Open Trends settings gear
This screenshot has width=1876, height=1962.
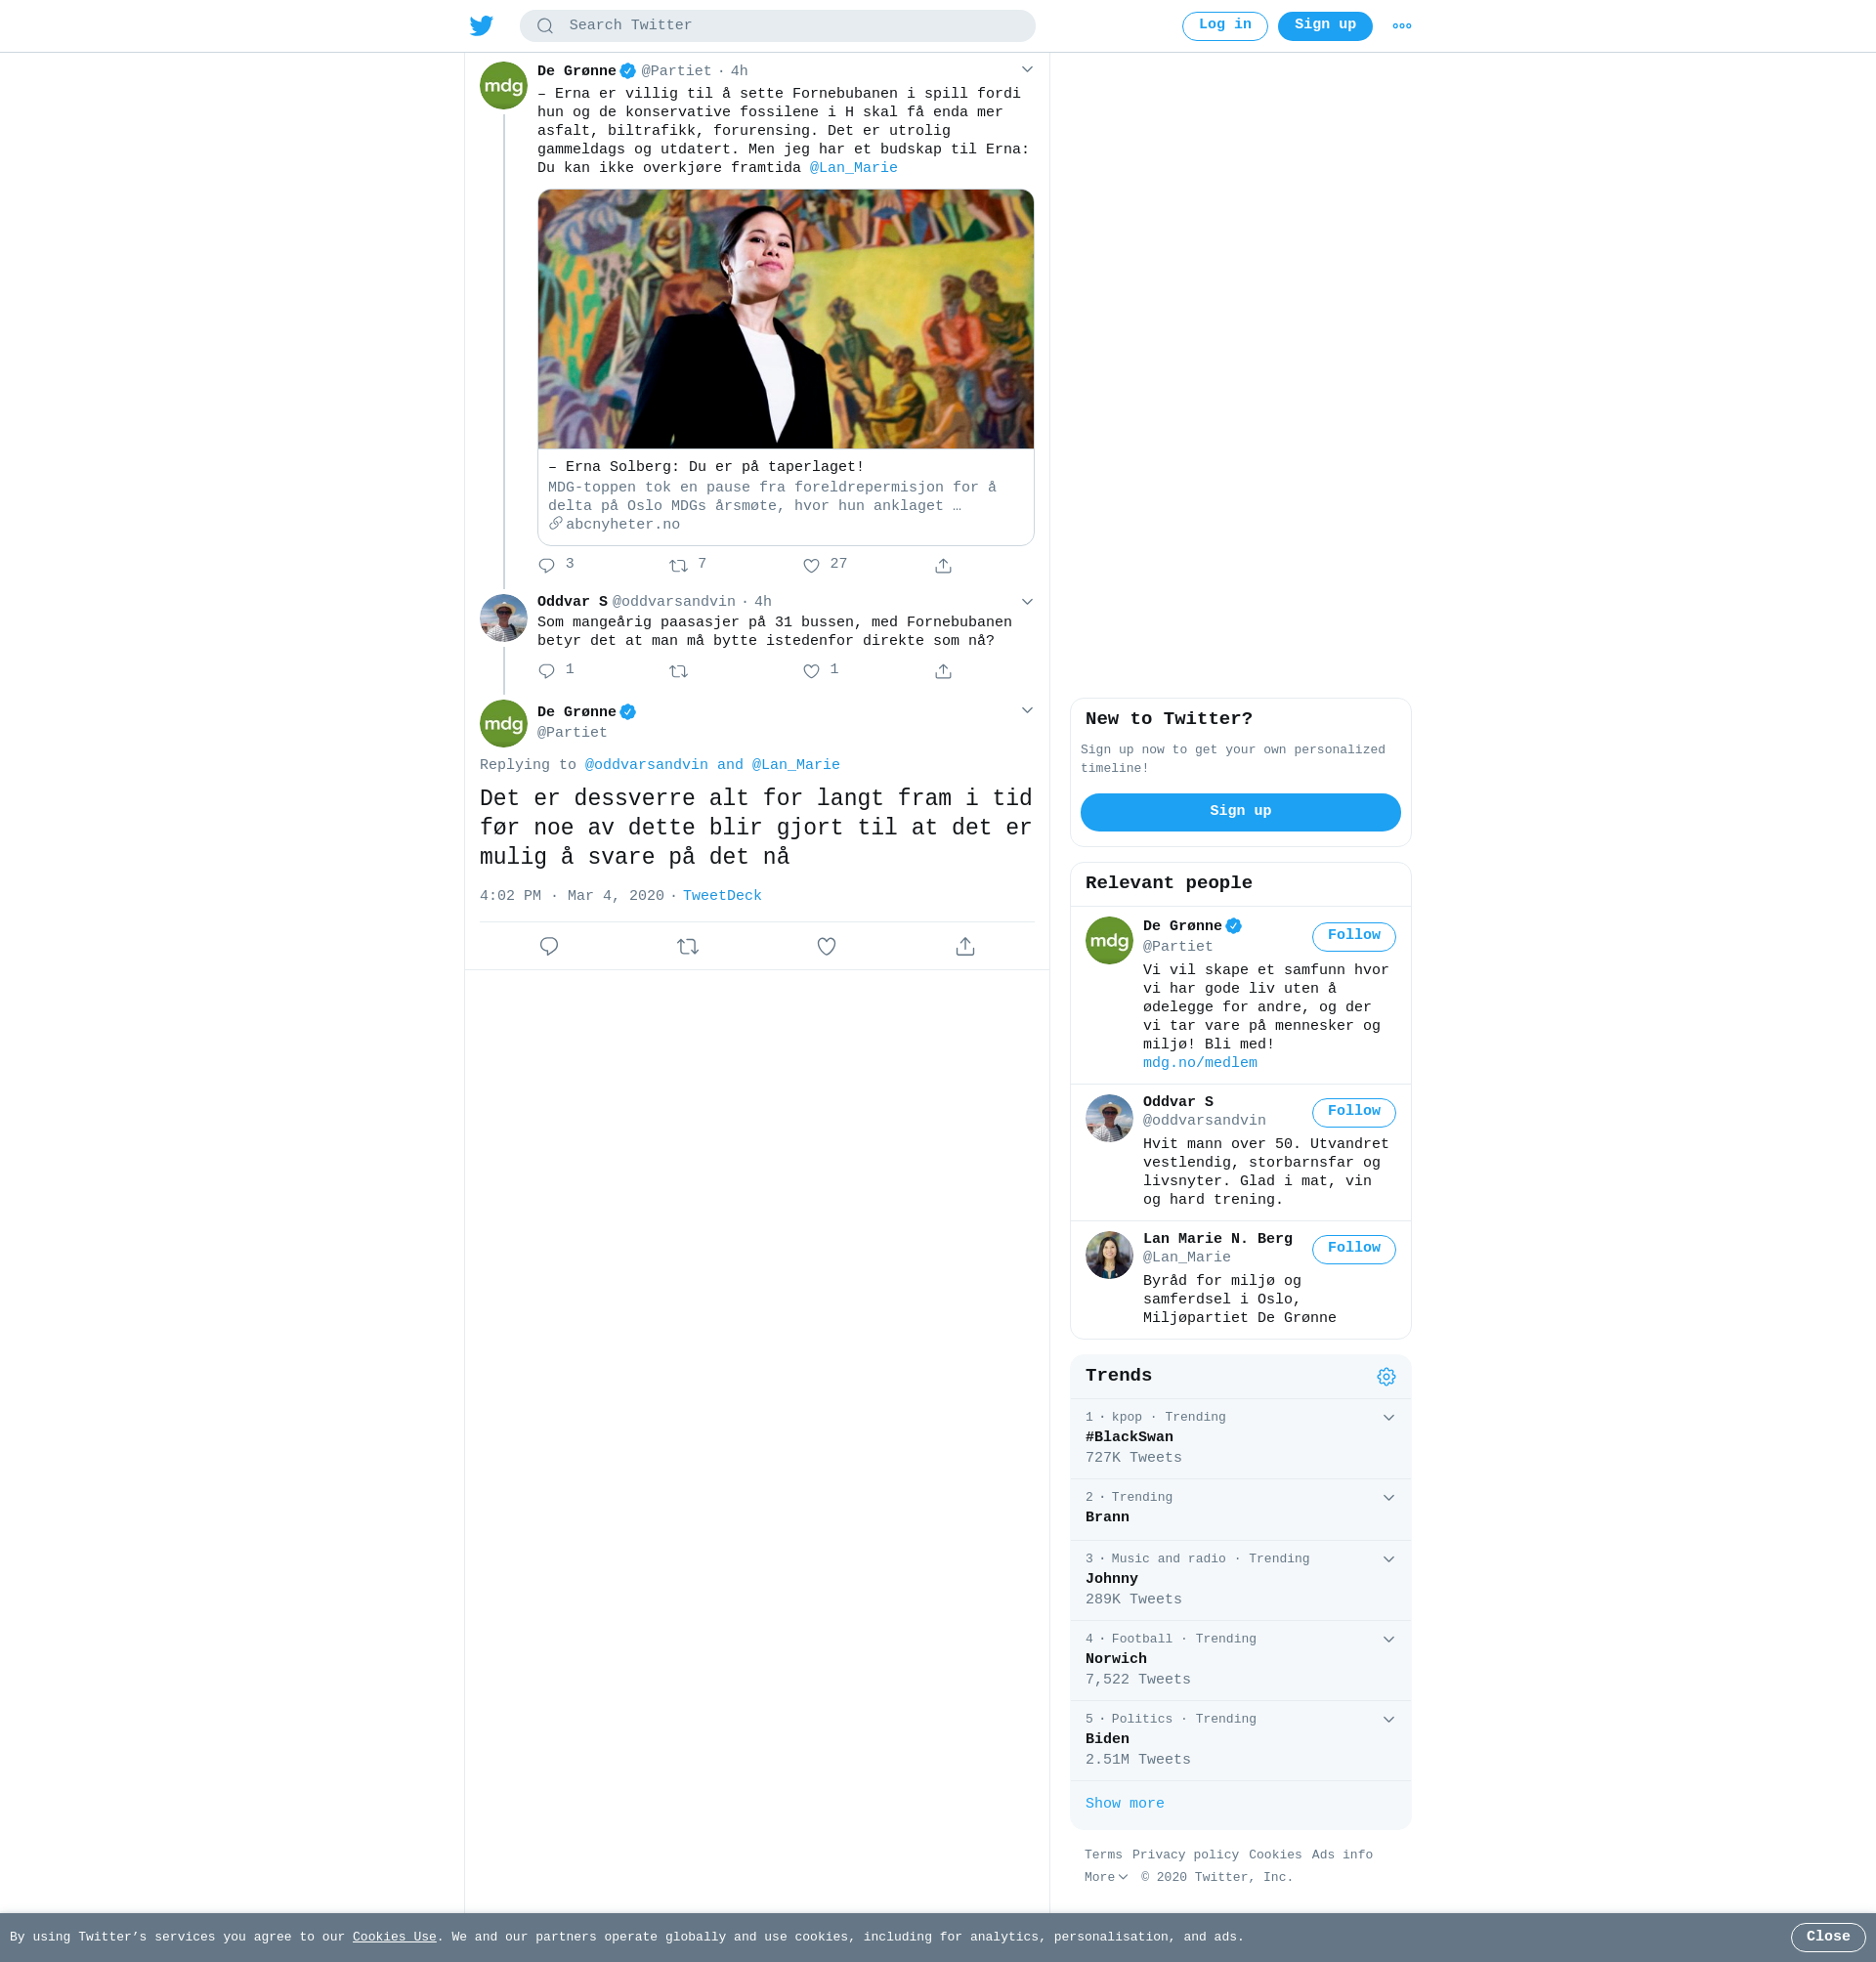click(x=1386, y=1377)
